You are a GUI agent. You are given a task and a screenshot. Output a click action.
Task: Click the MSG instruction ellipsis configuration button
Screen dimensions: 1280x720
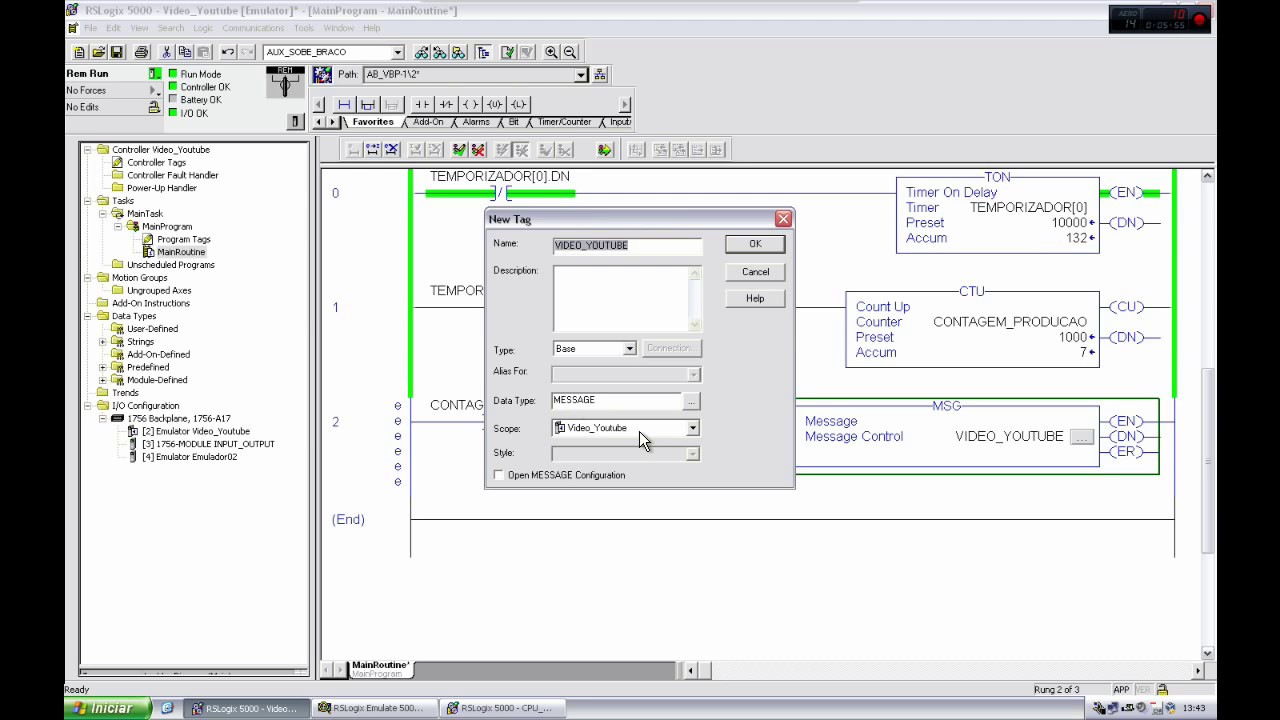point(1081,437)
